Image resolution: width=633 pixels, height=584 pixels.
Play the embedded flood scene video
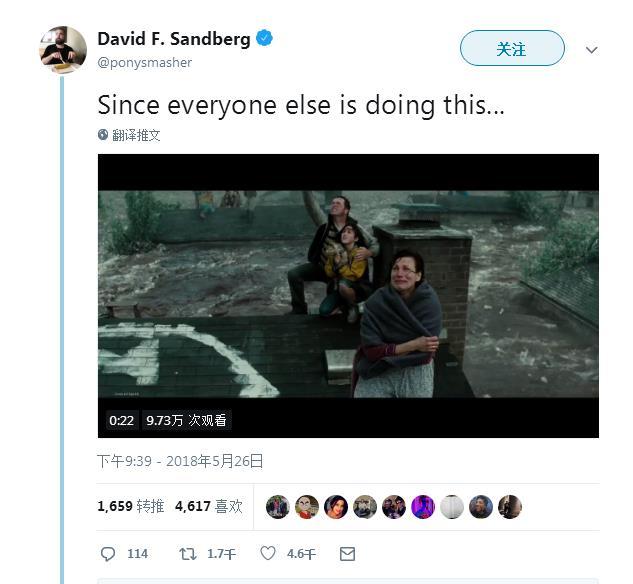pos(348,295)
